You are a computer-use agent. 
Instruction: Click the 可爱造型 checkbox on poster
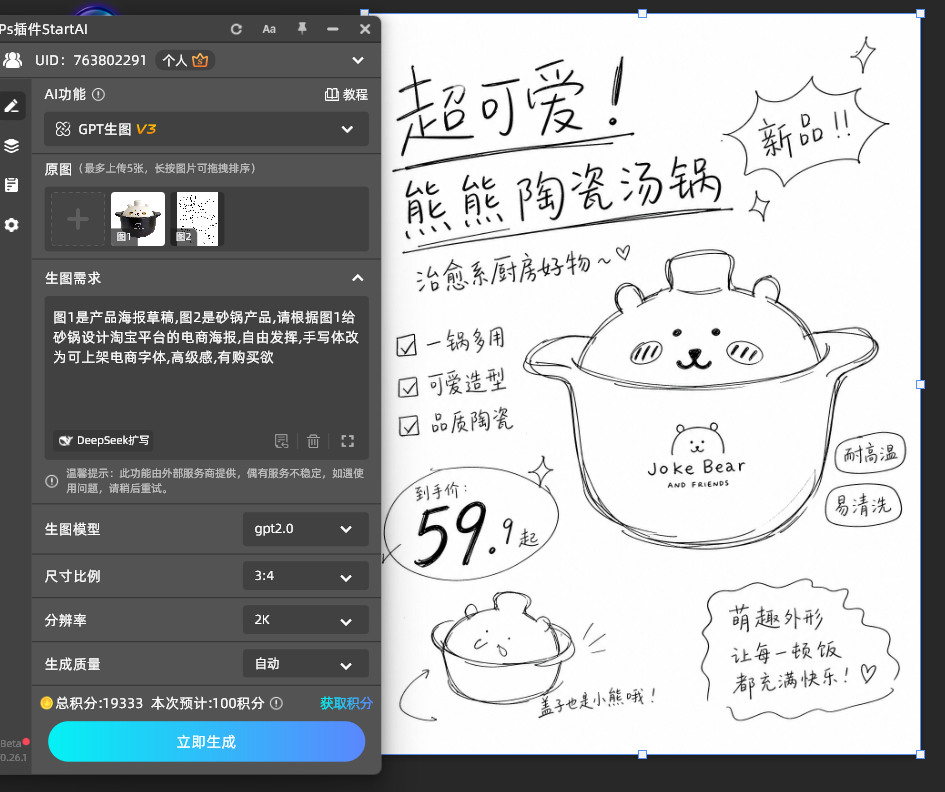pos(408,387)
